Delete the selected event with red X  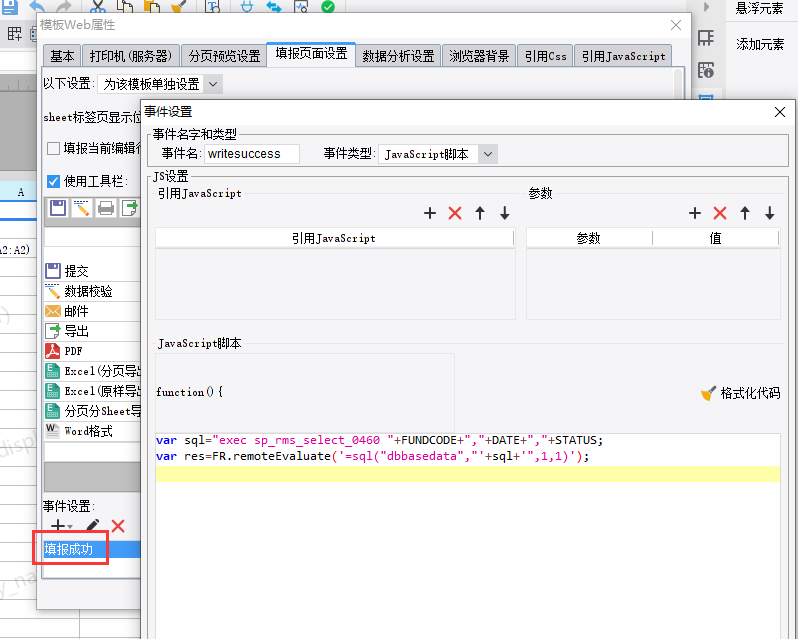click(x=118, y=526)
